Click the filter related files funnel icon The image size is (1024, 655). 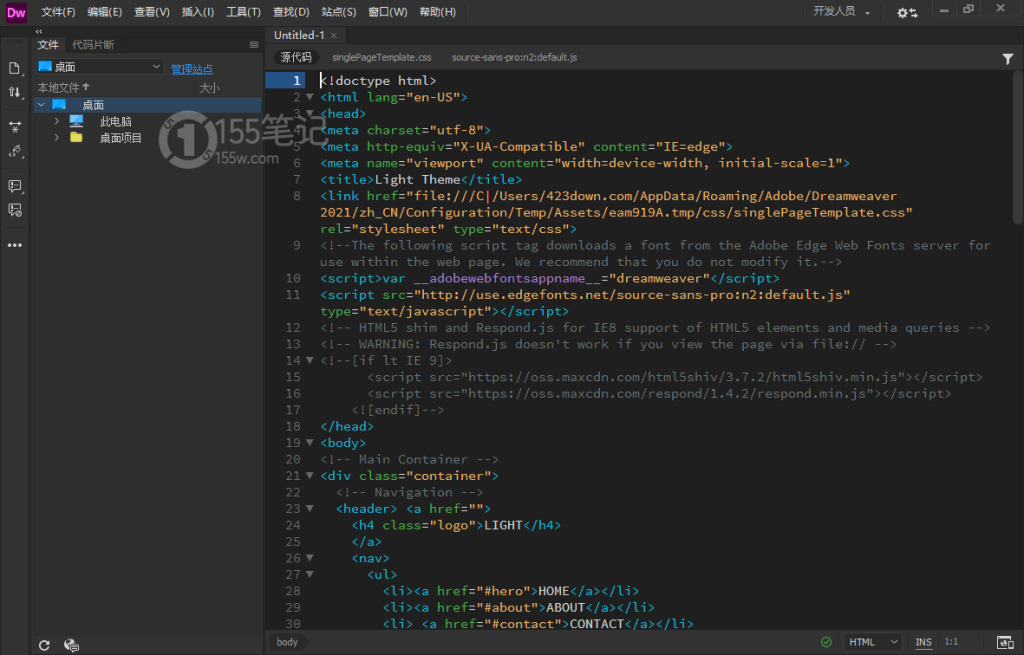tap(1007, 59)
